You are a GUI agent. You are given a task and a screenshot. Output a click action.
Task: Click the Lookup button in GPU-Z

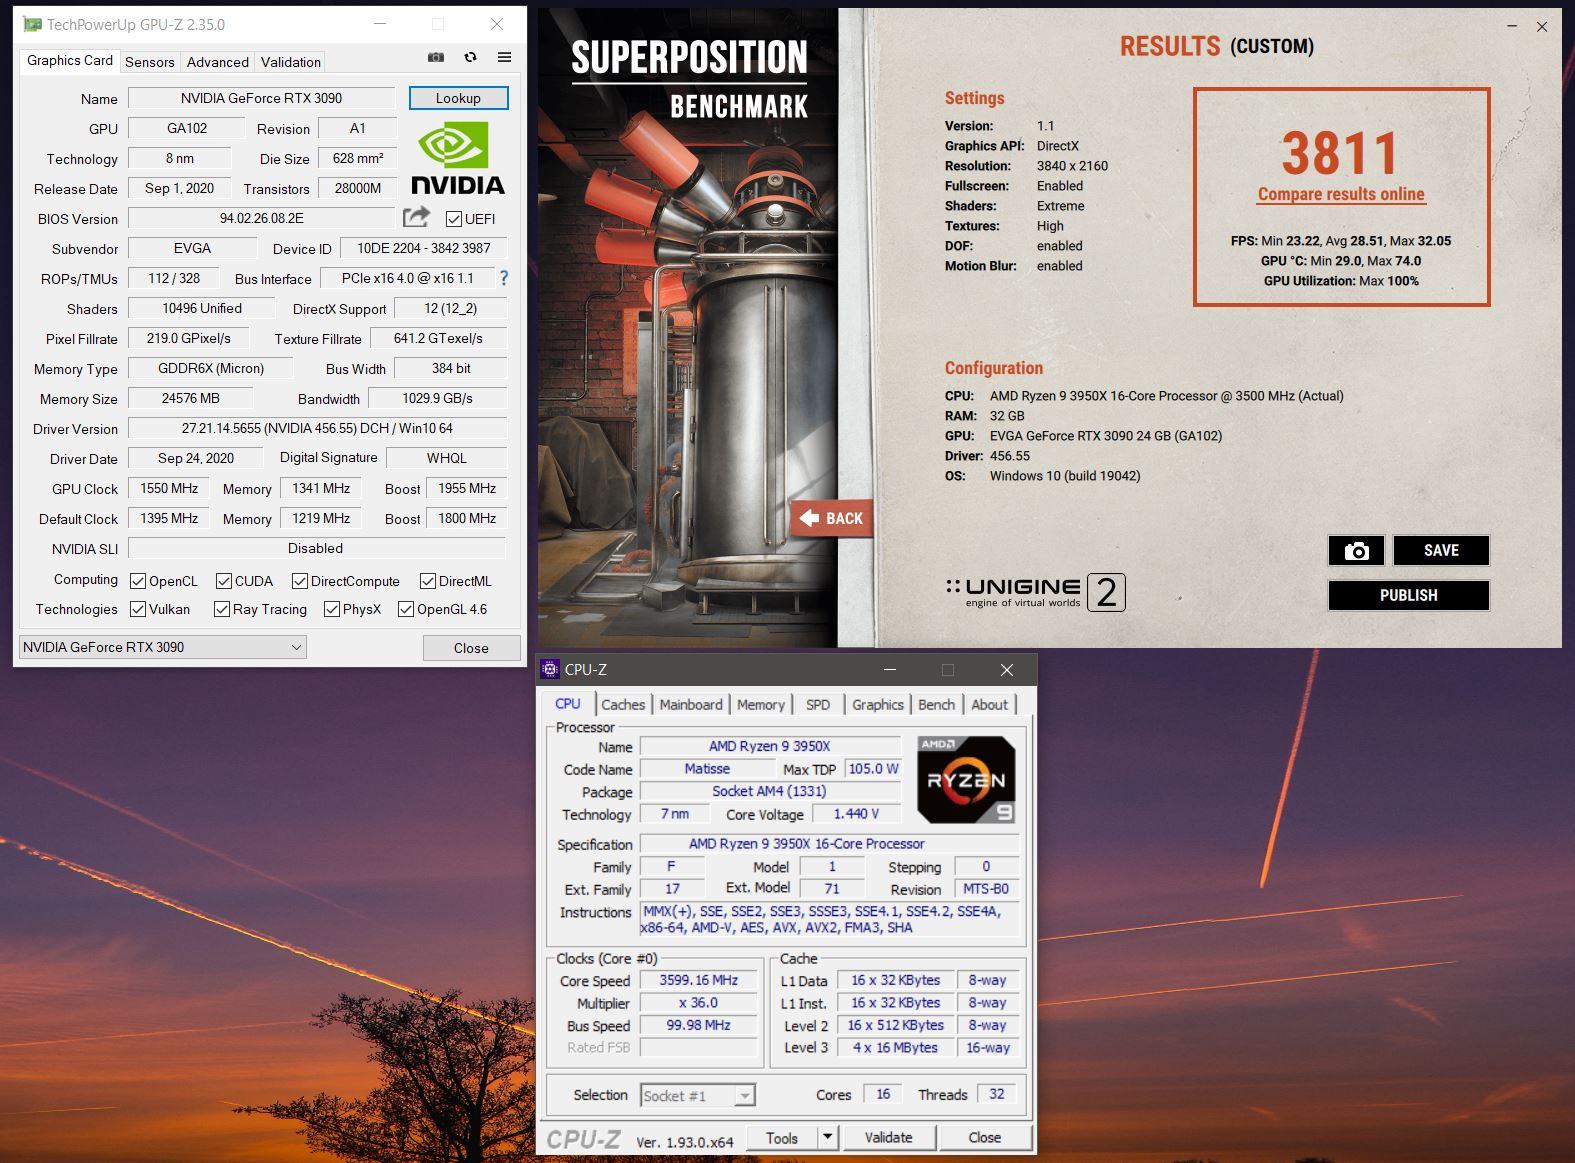tap(458, 98)
